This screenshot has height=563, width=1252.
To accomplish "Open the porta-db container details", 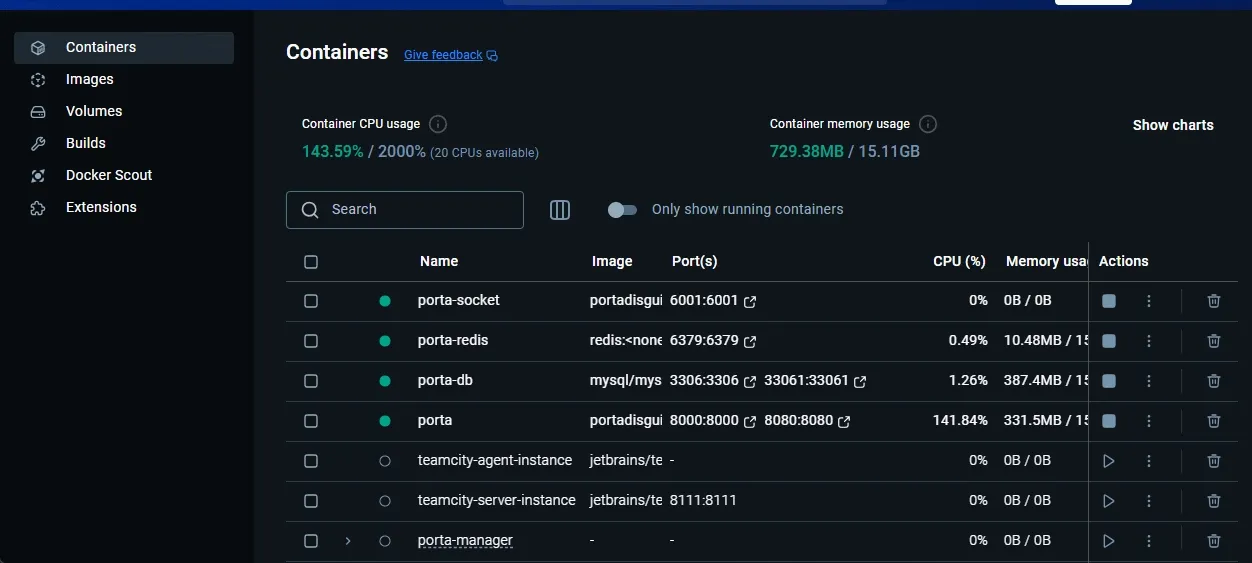I will coord(445,380).
